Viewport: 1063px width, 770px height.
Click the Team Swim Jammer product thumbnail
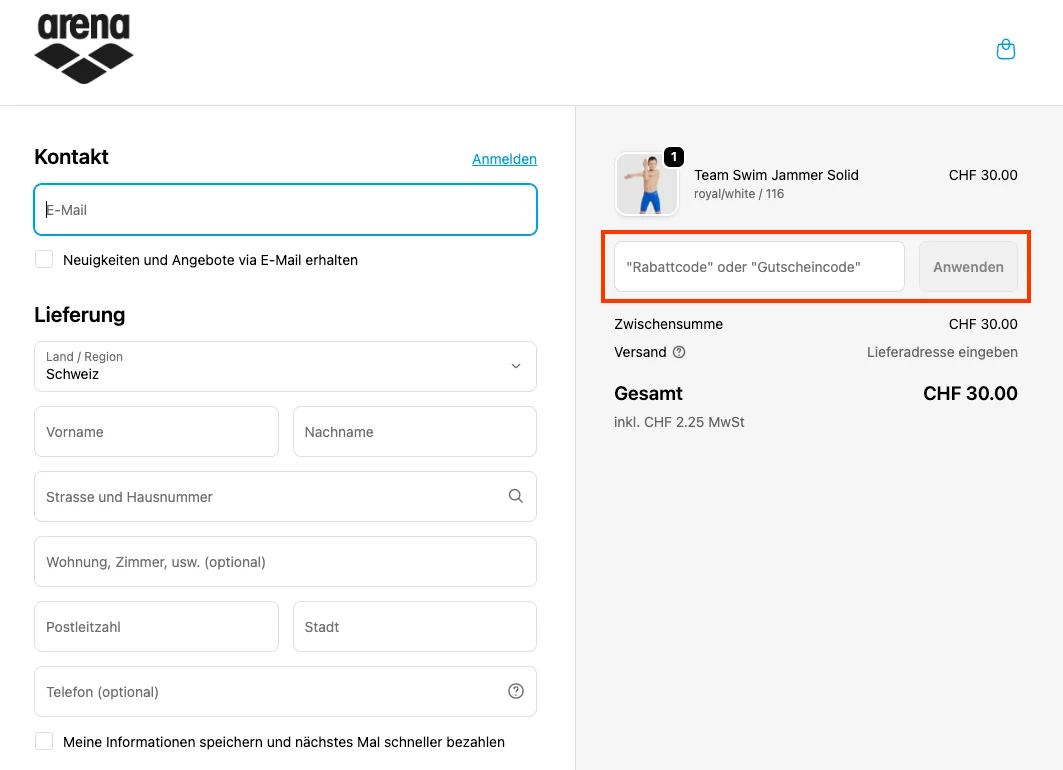pos(647,184)
